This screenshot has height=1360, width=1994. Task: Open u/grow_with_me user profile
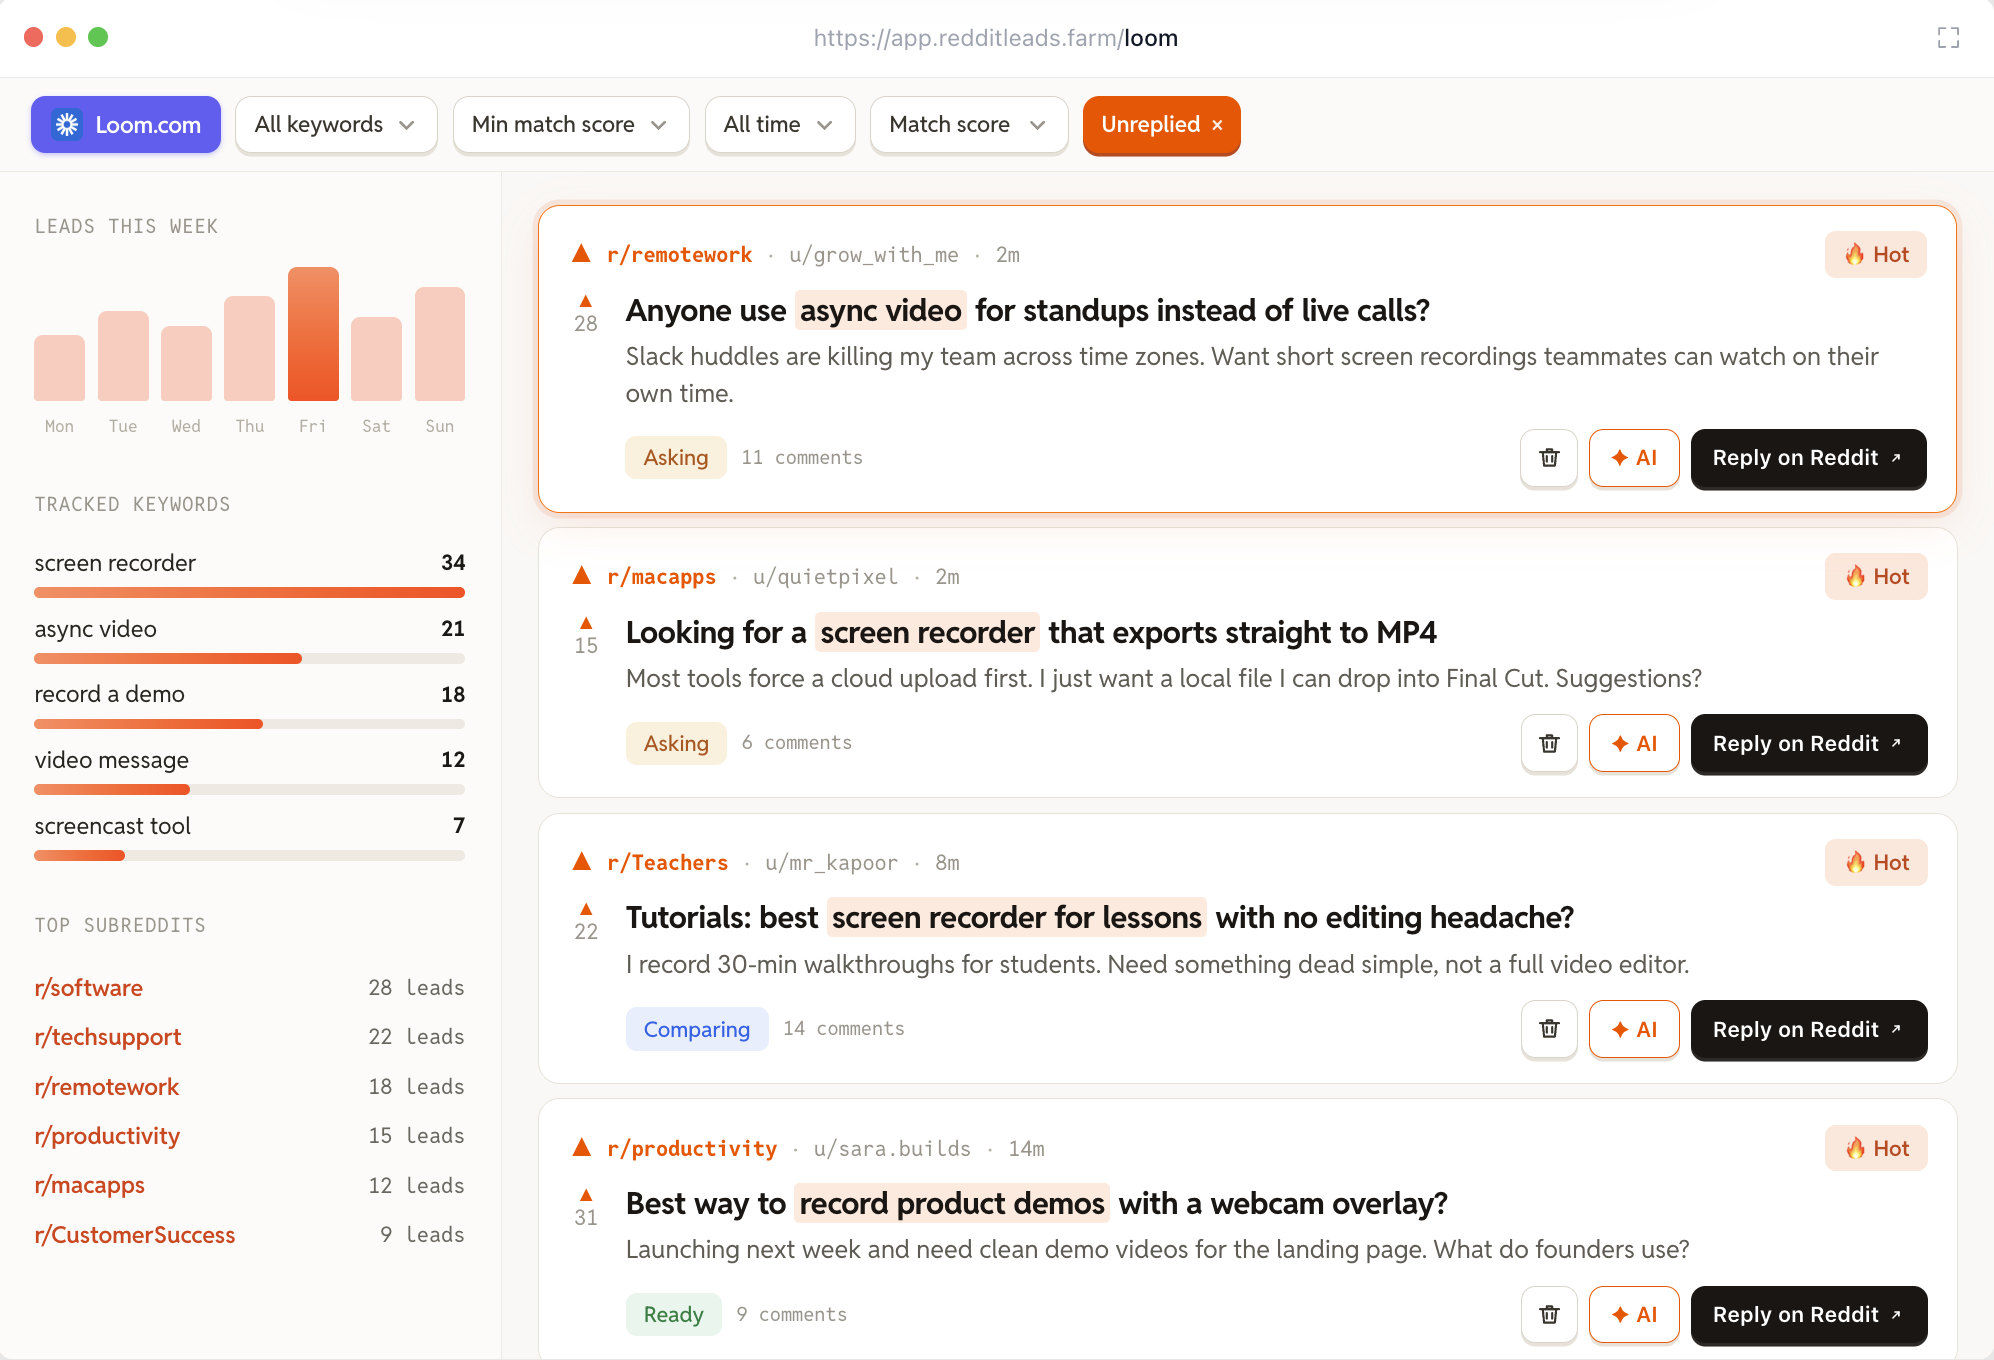[874, 255]
